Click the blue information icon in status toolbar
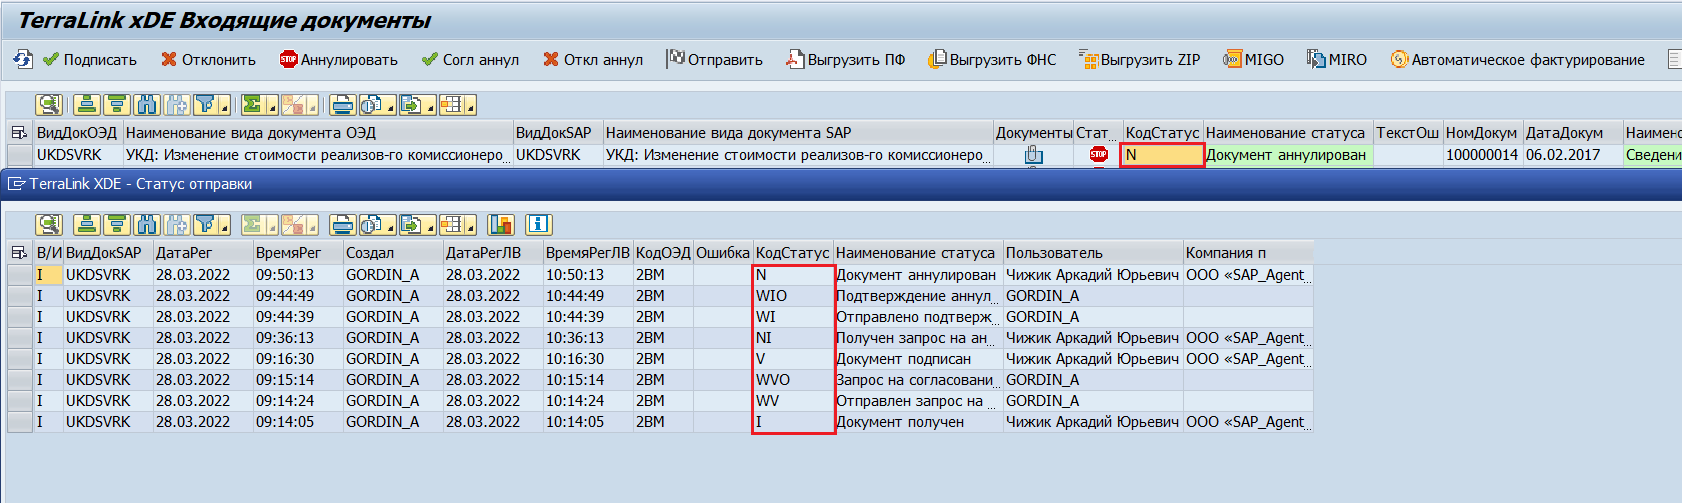The image size is (1682, 503). pos(538,225)
